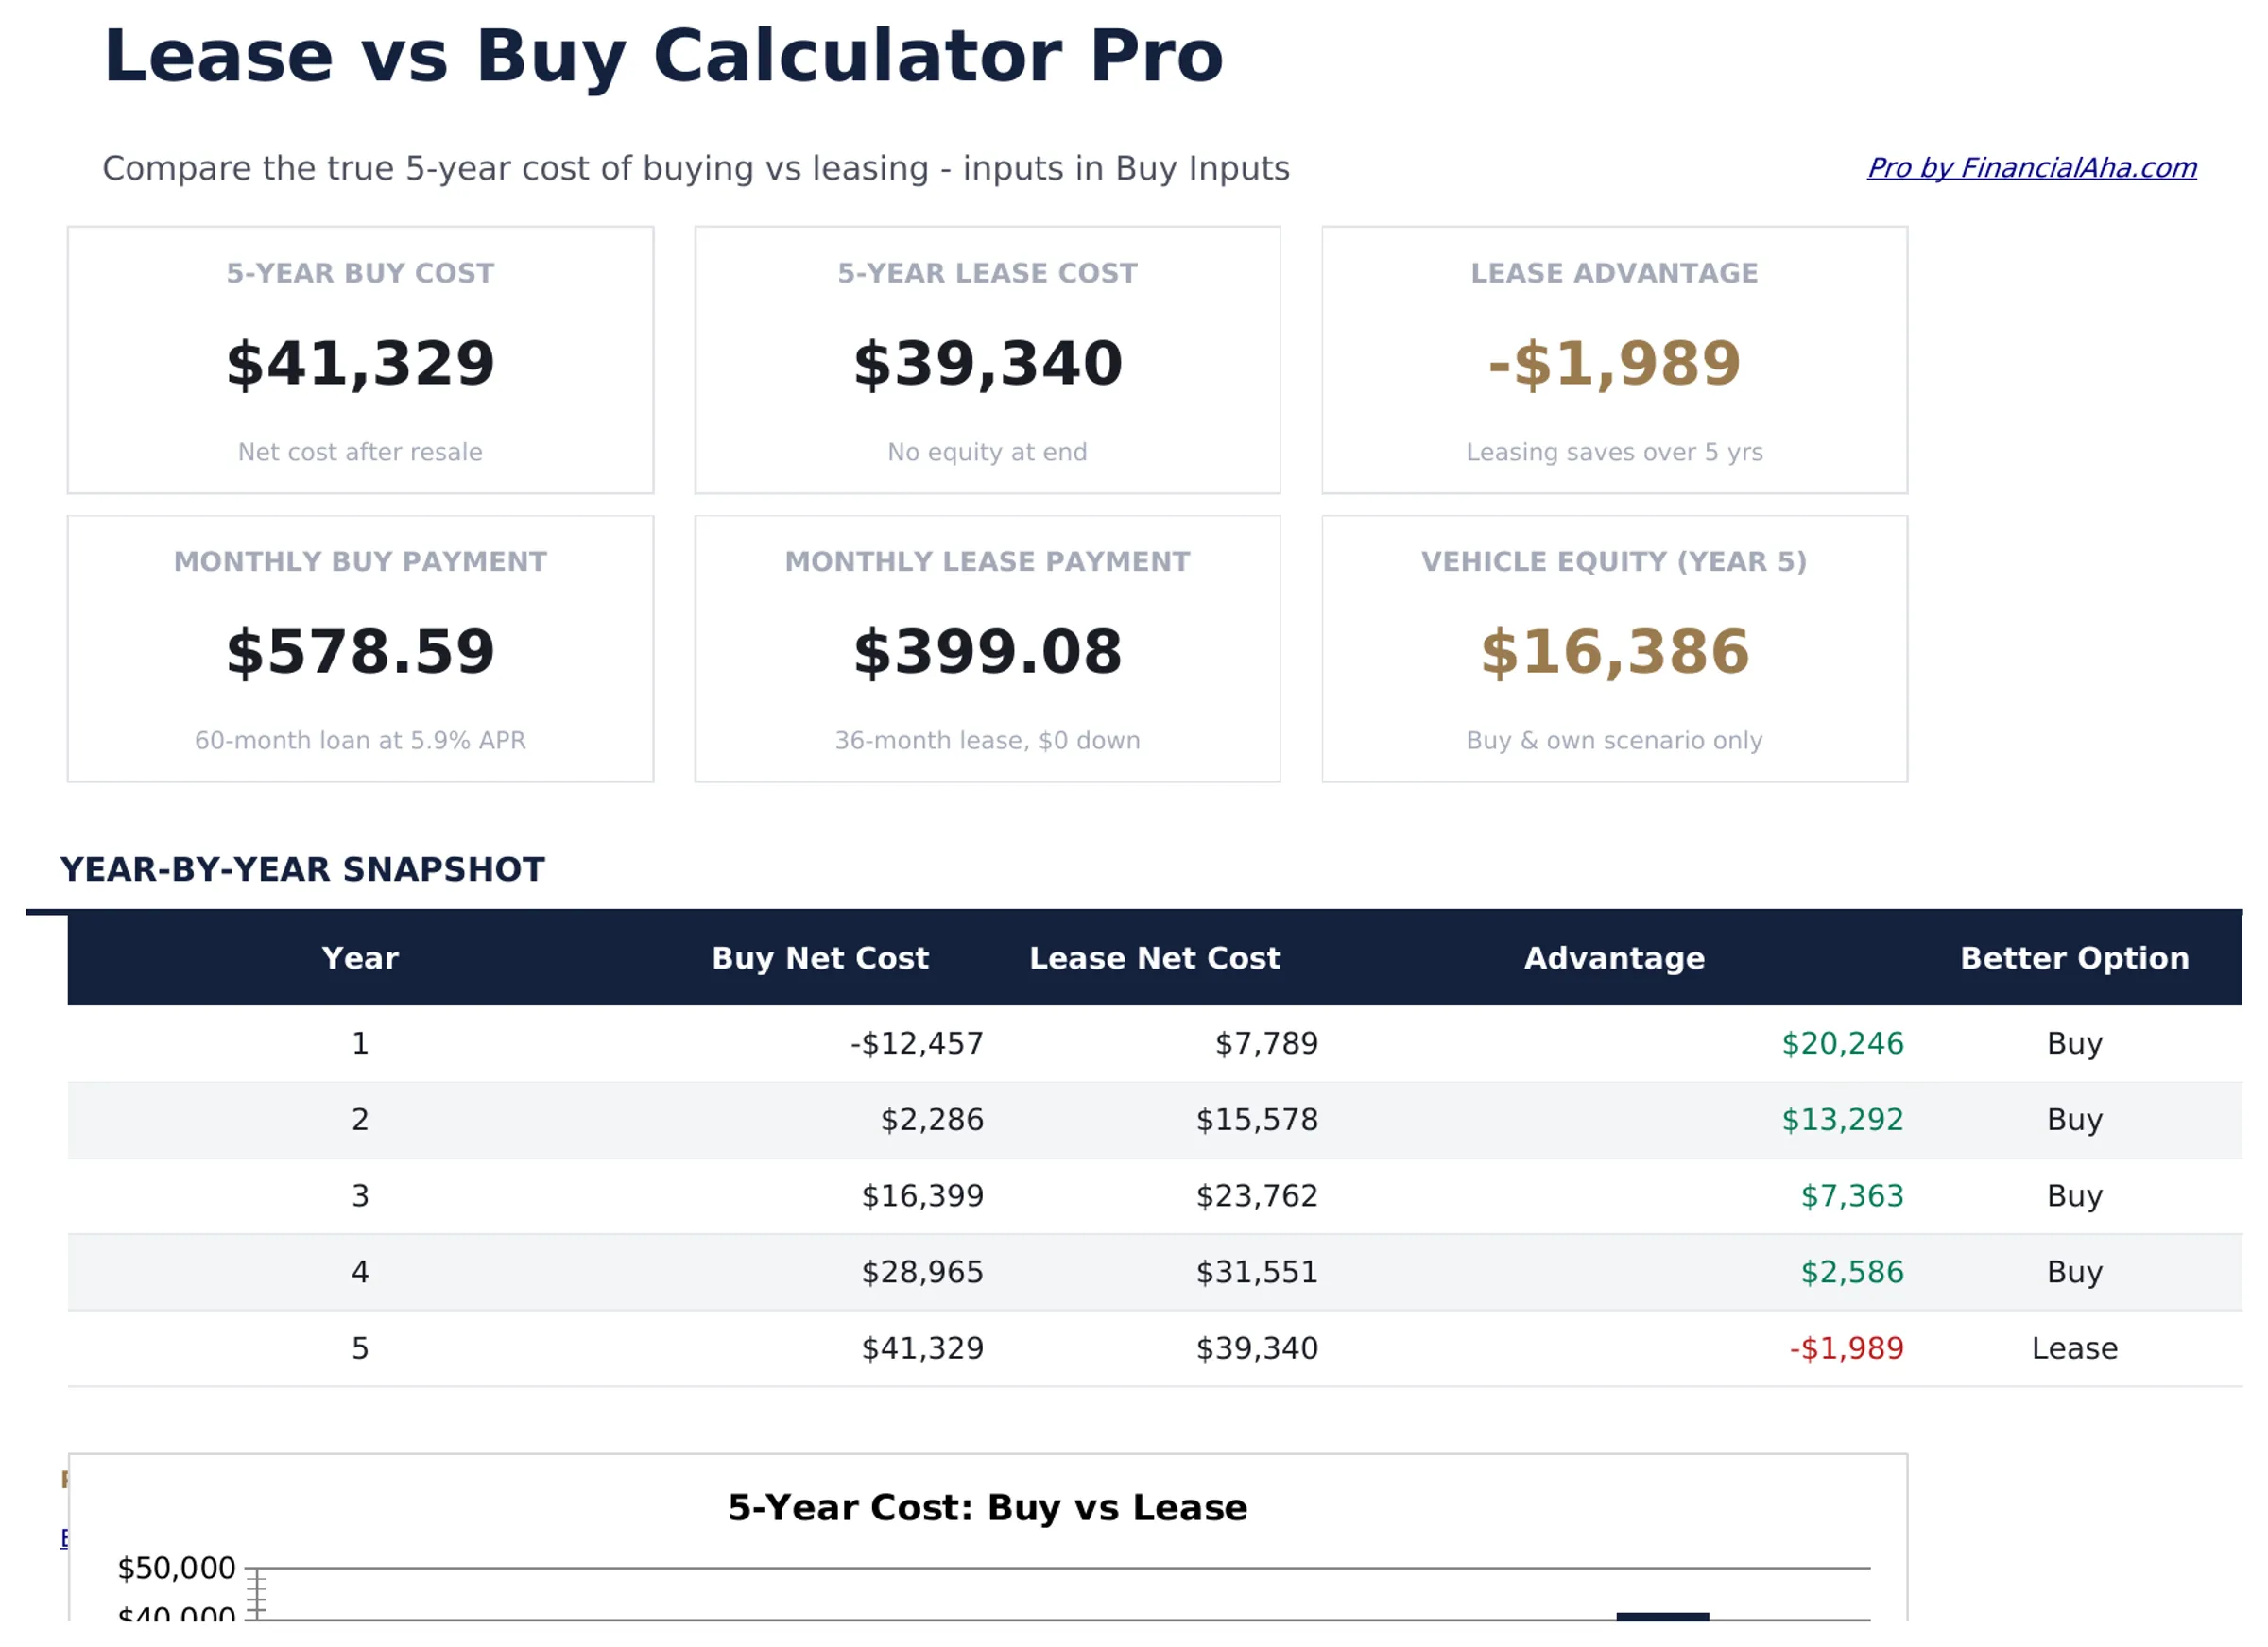
Task: Click the MONTHLY LEASE PAYMENT value $399.08
Action: tap(986, 651)
